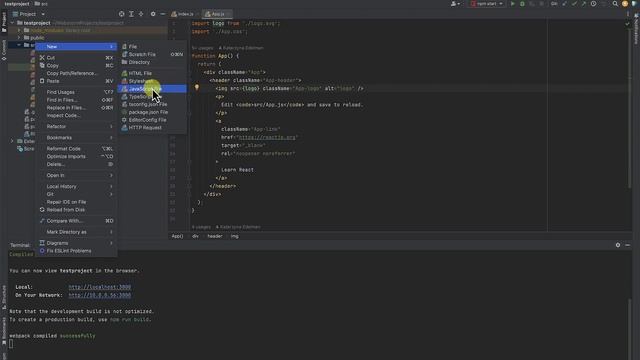
Task: Open the Refactor submenu
Action: pos(76,127)
